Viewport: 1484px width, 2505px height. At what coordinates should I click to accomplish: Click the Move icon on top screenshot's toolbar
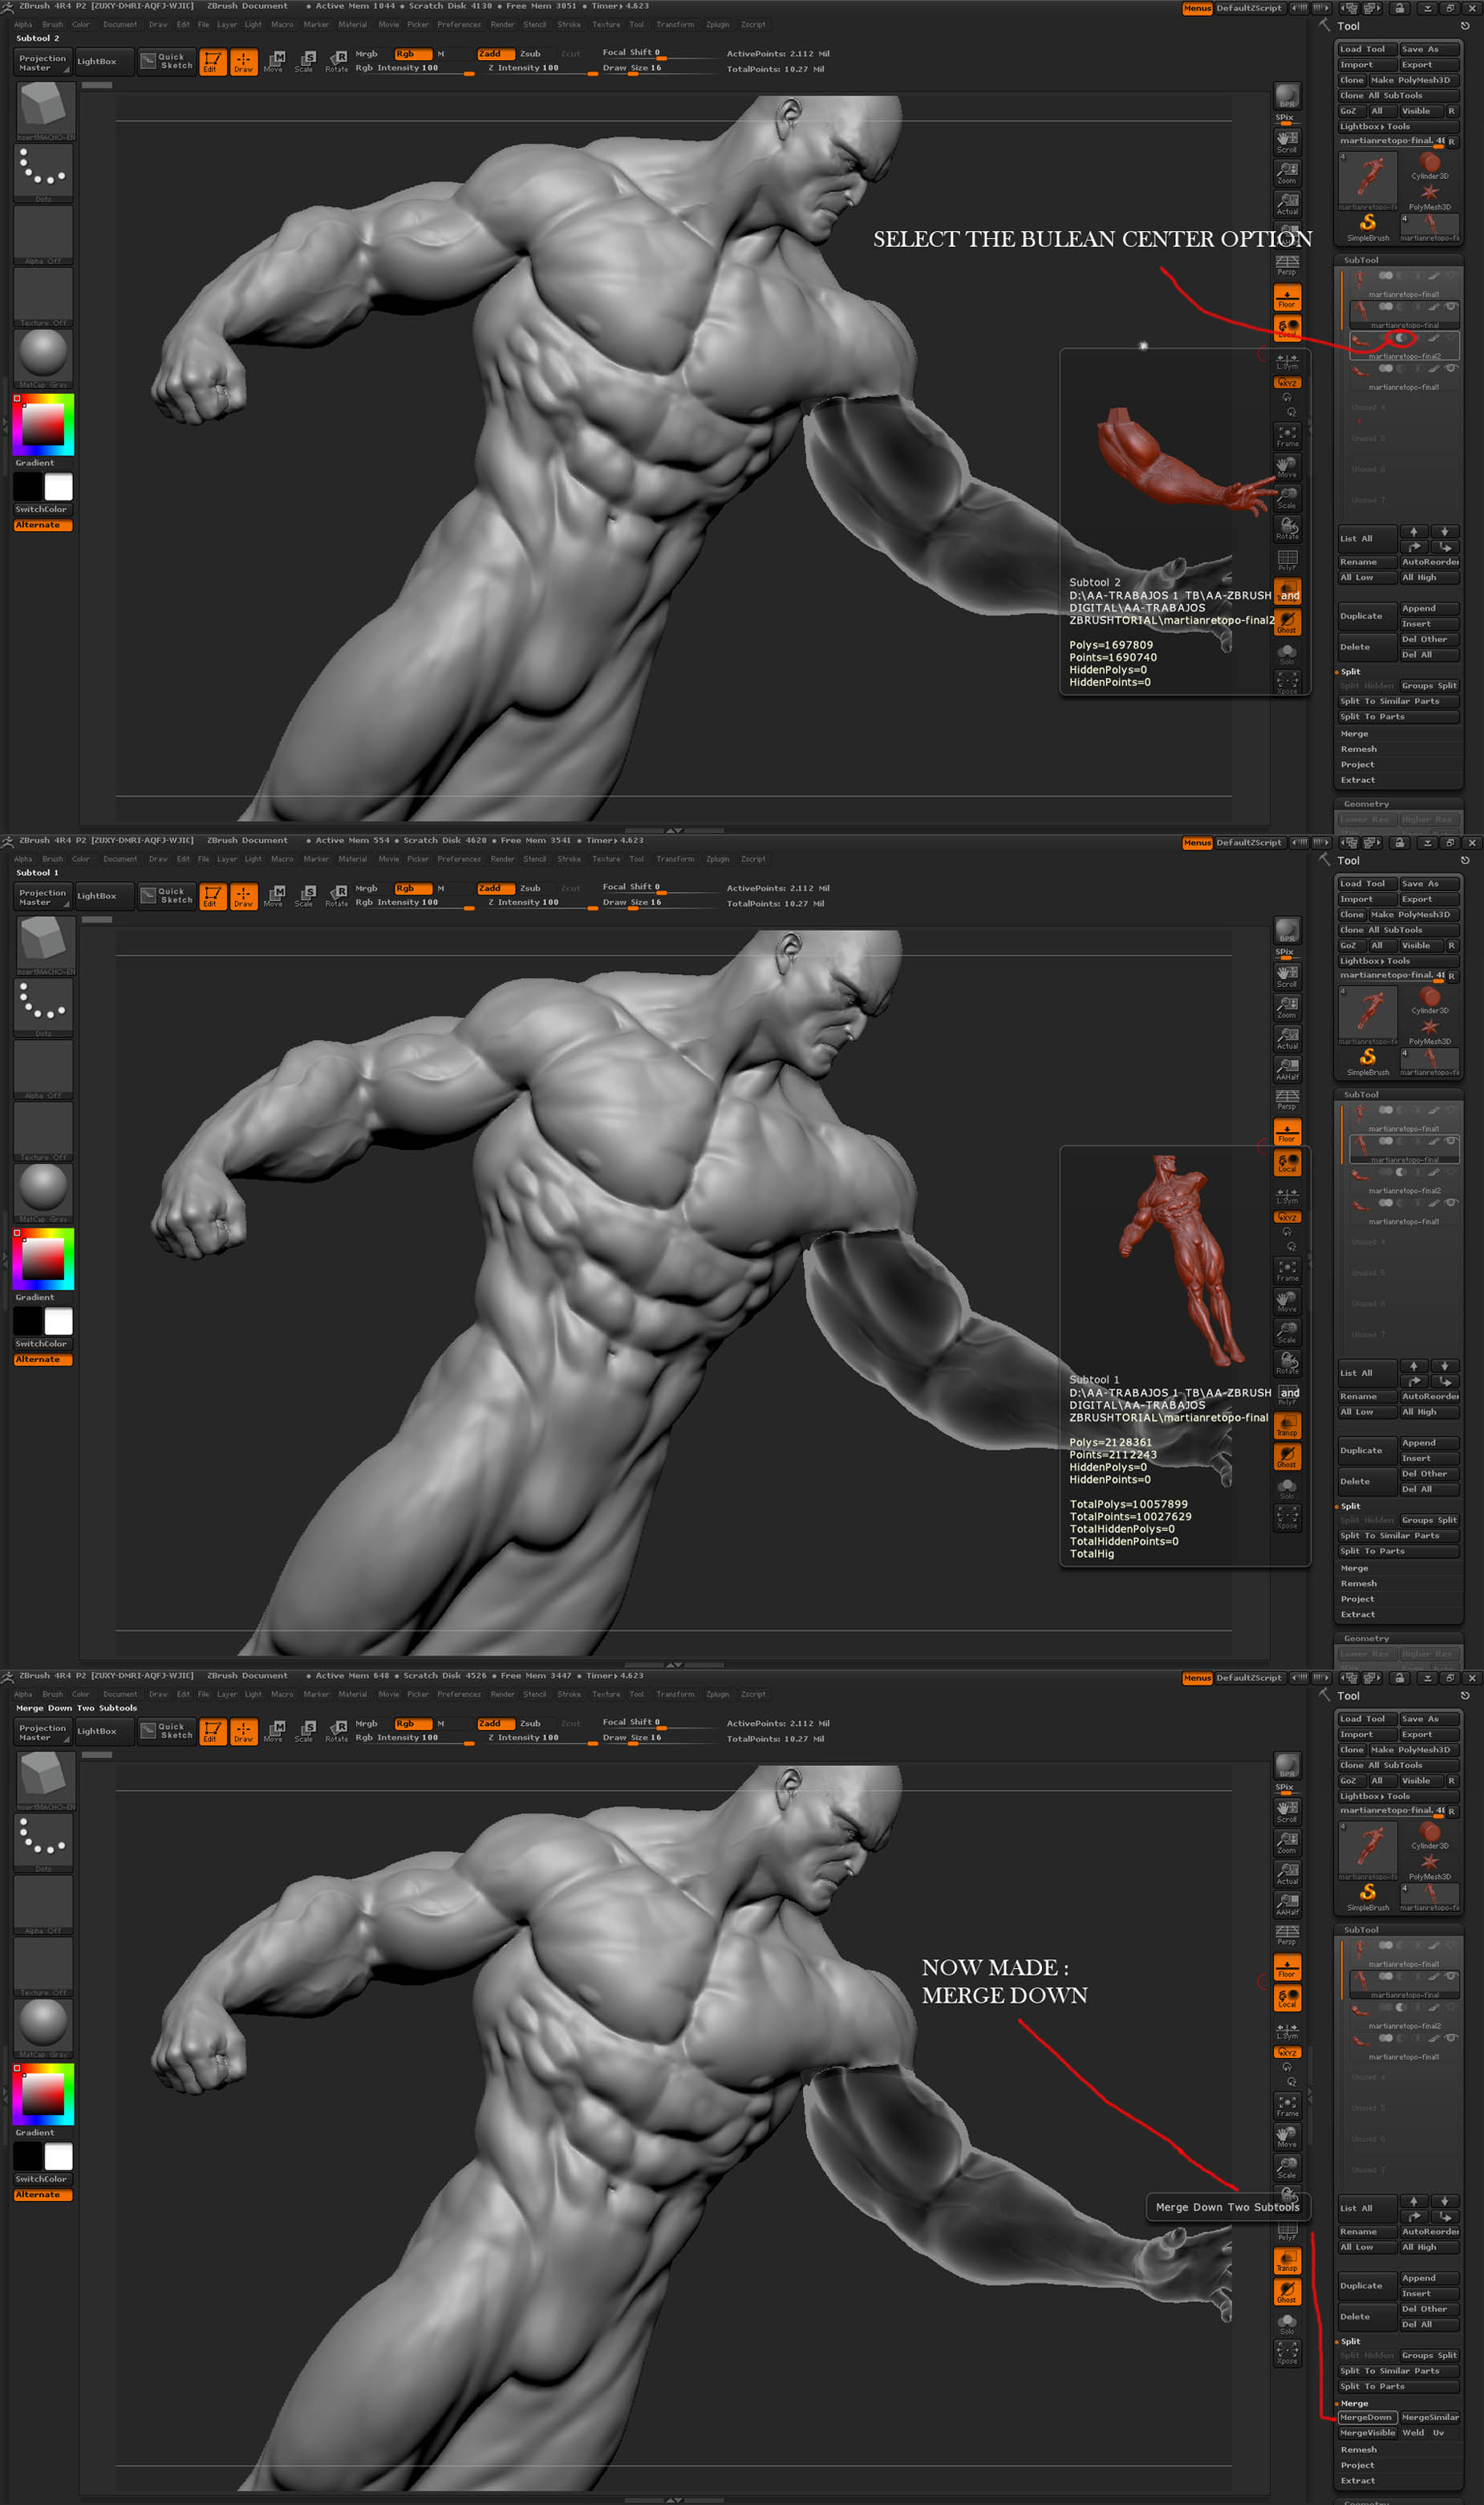[273, 62]
